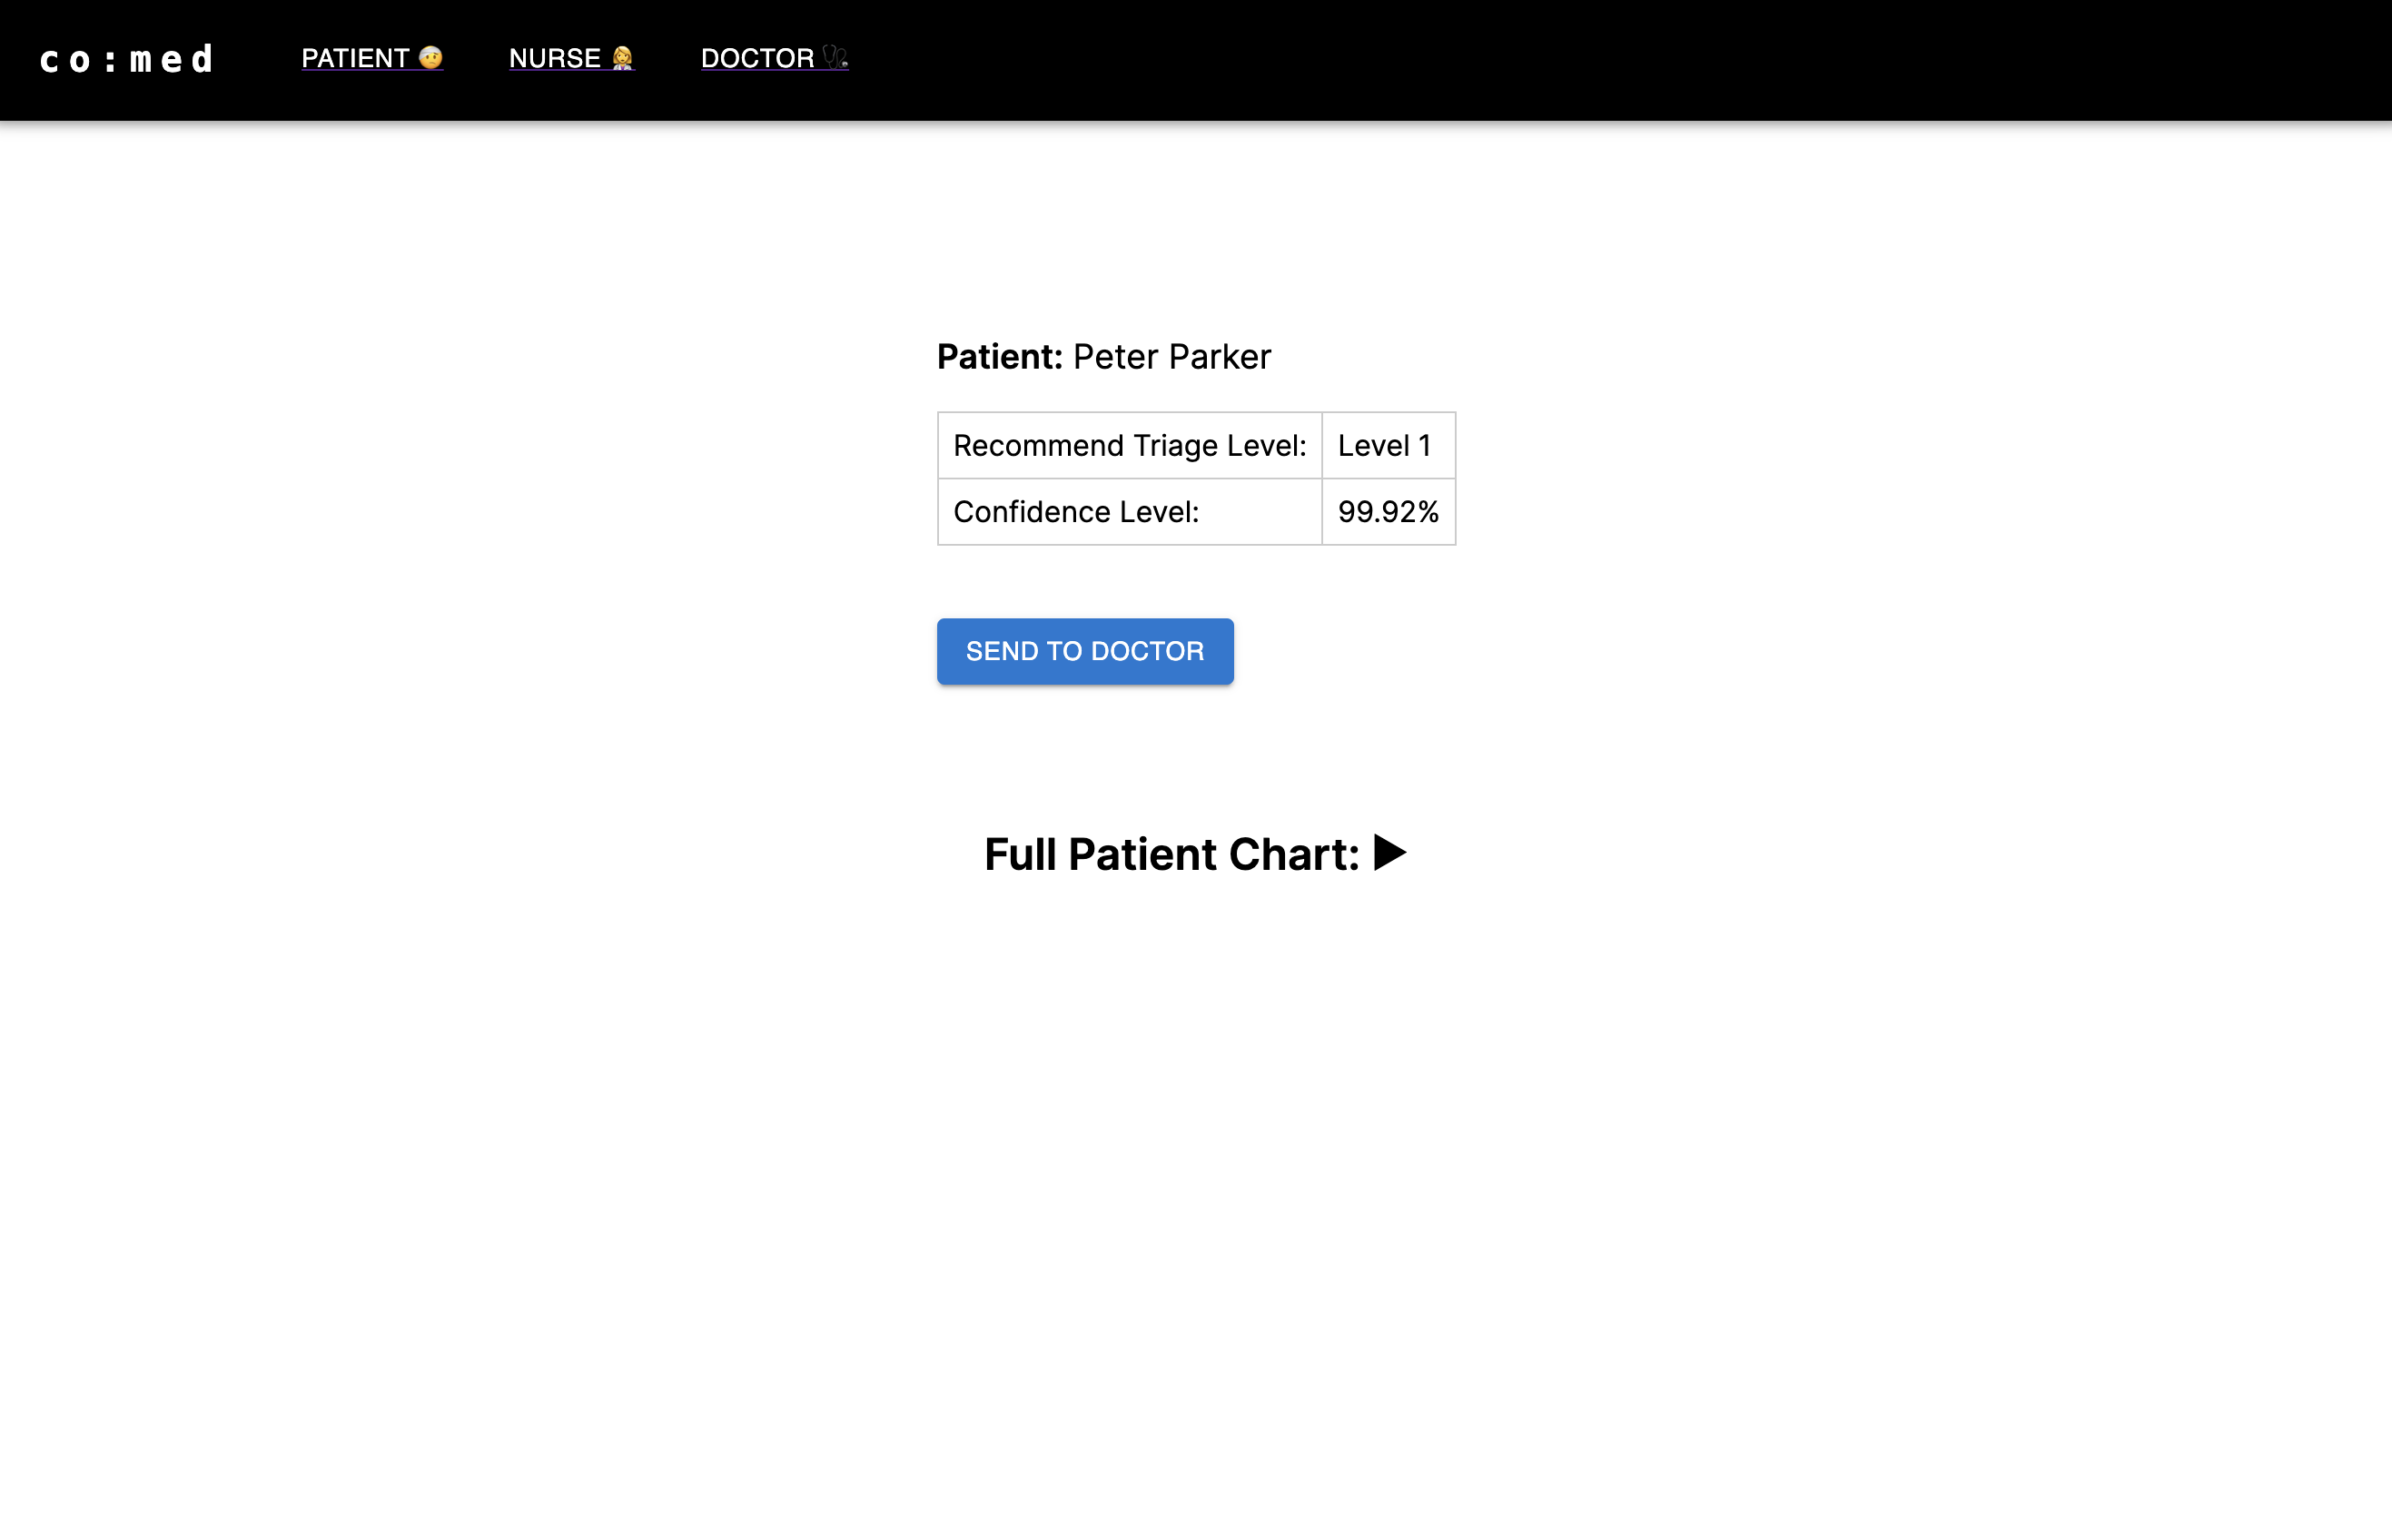This screenshot has width=2392, height=1540.
Task: Click the 'med' part of the logo
Action: click(x=171, y=60)
